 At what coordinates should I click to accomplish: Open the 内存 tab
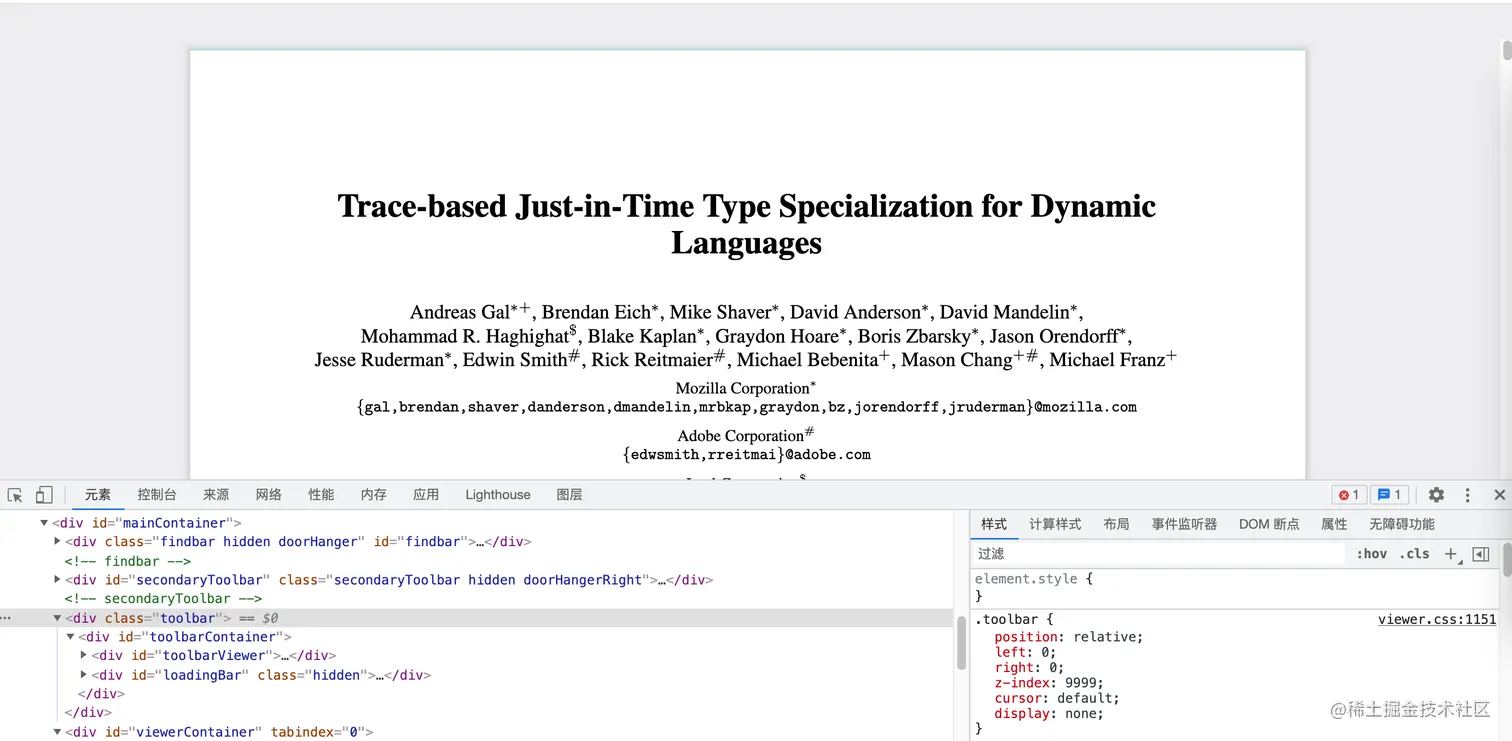[374, 495]
